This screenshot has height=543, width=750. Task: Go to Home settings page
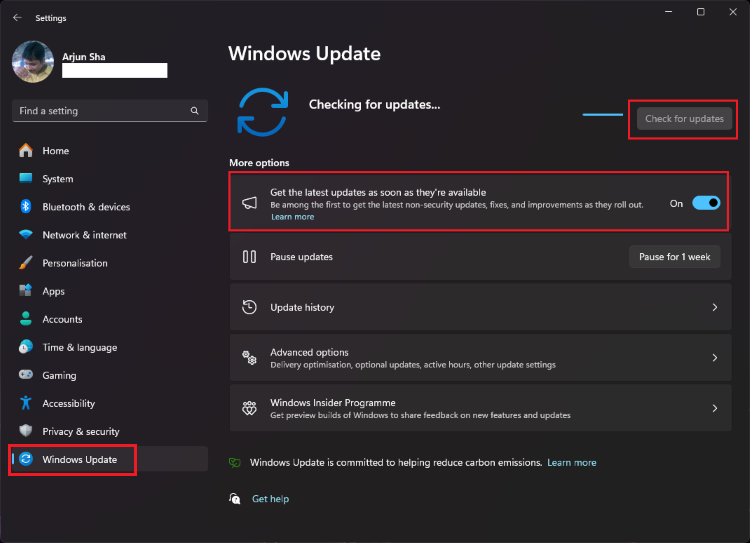(110, 150)
